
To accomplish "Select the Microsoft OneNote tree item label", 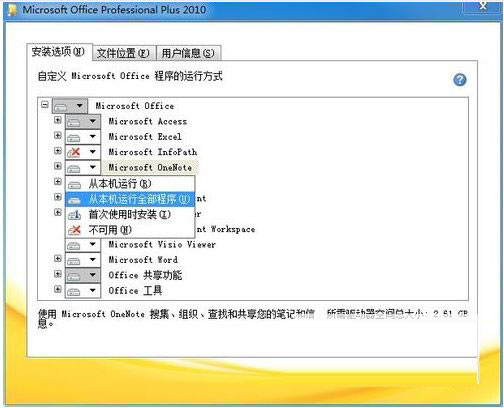I will 150,168.
